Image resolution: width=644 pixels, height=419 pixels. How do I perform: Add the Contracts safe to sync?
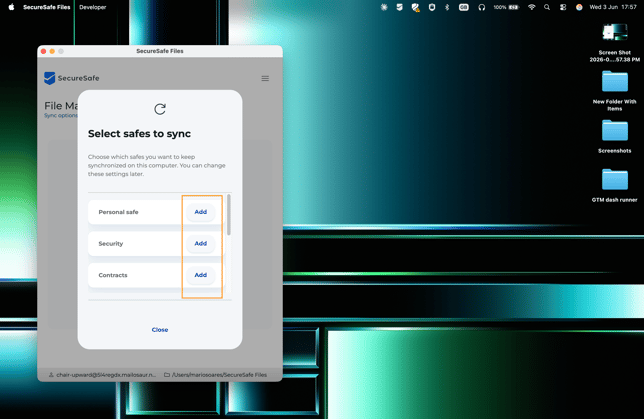pyautogui.click(x=200, y=275)
